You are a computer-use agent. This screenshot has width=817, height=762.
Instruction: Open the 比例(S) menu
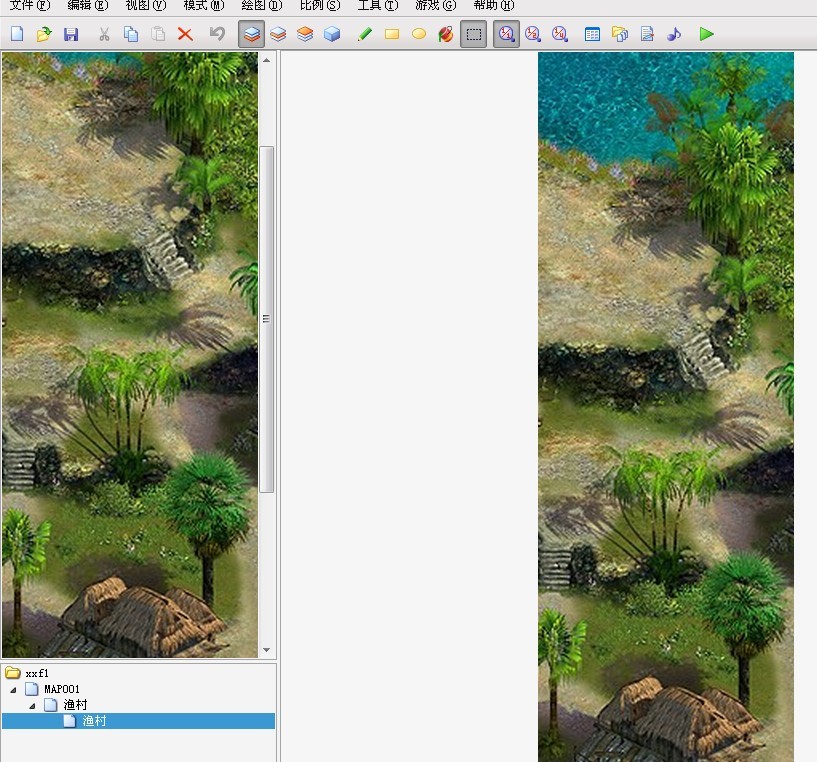320,6
